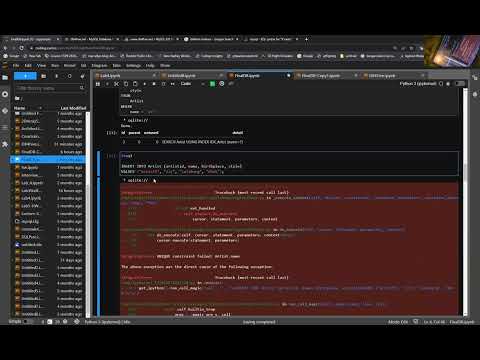Upload files using the upload arrow icon
The height and width of the screenshot is (360, 480).
[56, 76]
